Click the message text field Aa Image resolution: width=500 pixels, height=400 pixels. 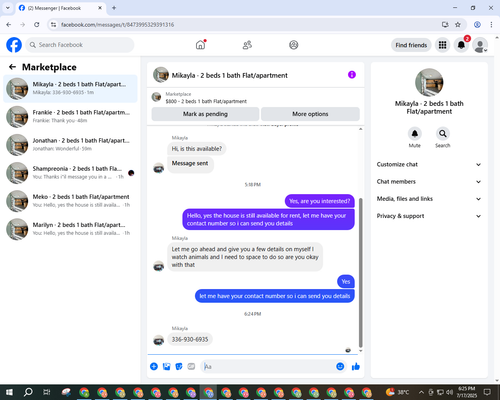tap(268, 367)
